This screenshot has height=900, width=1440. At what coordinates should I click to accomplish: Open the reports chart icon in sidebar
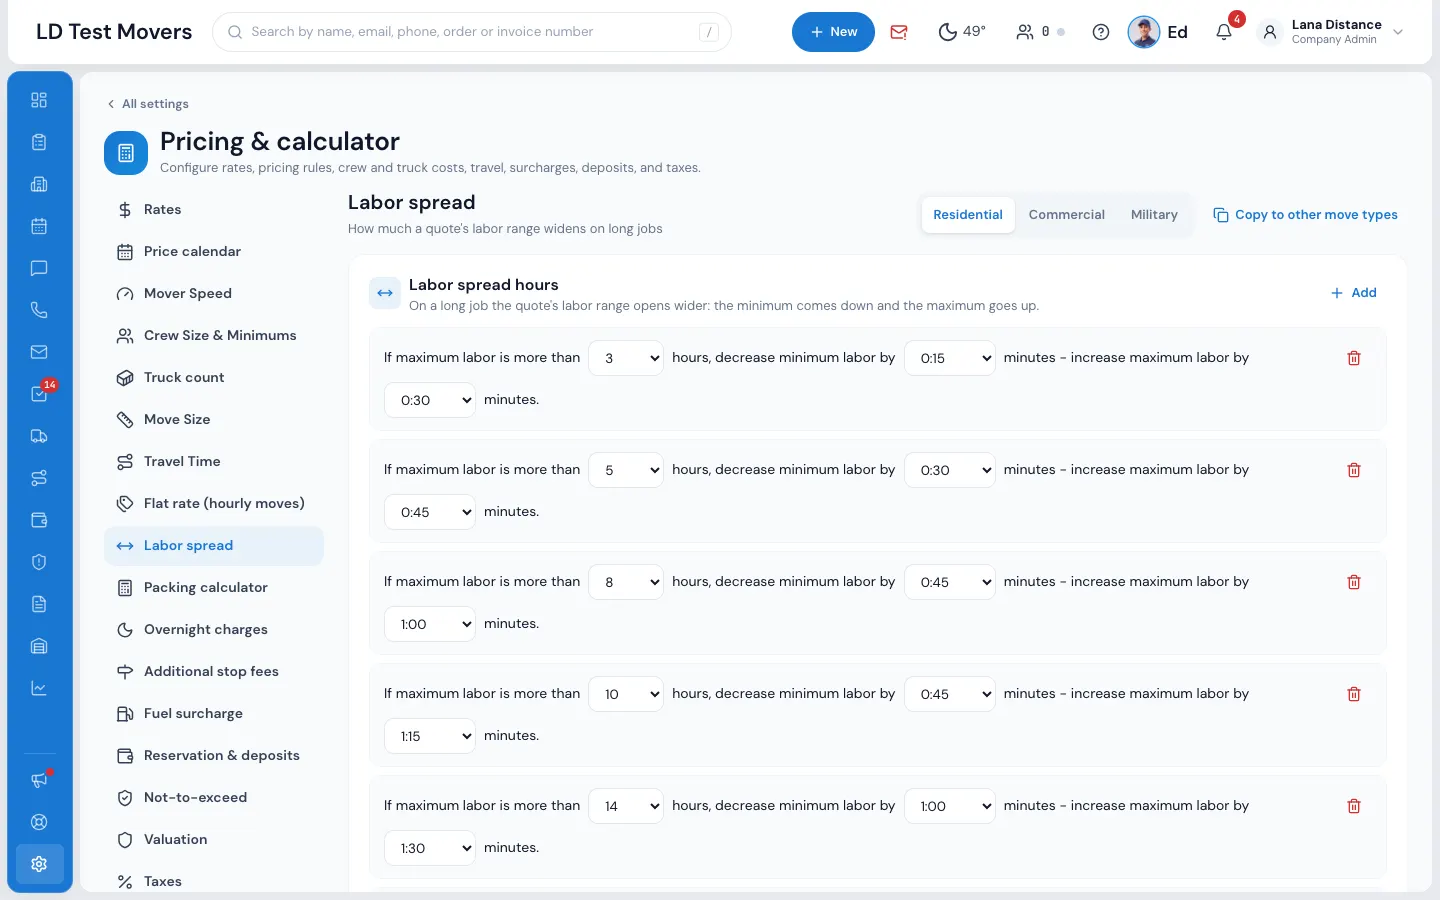39,688
